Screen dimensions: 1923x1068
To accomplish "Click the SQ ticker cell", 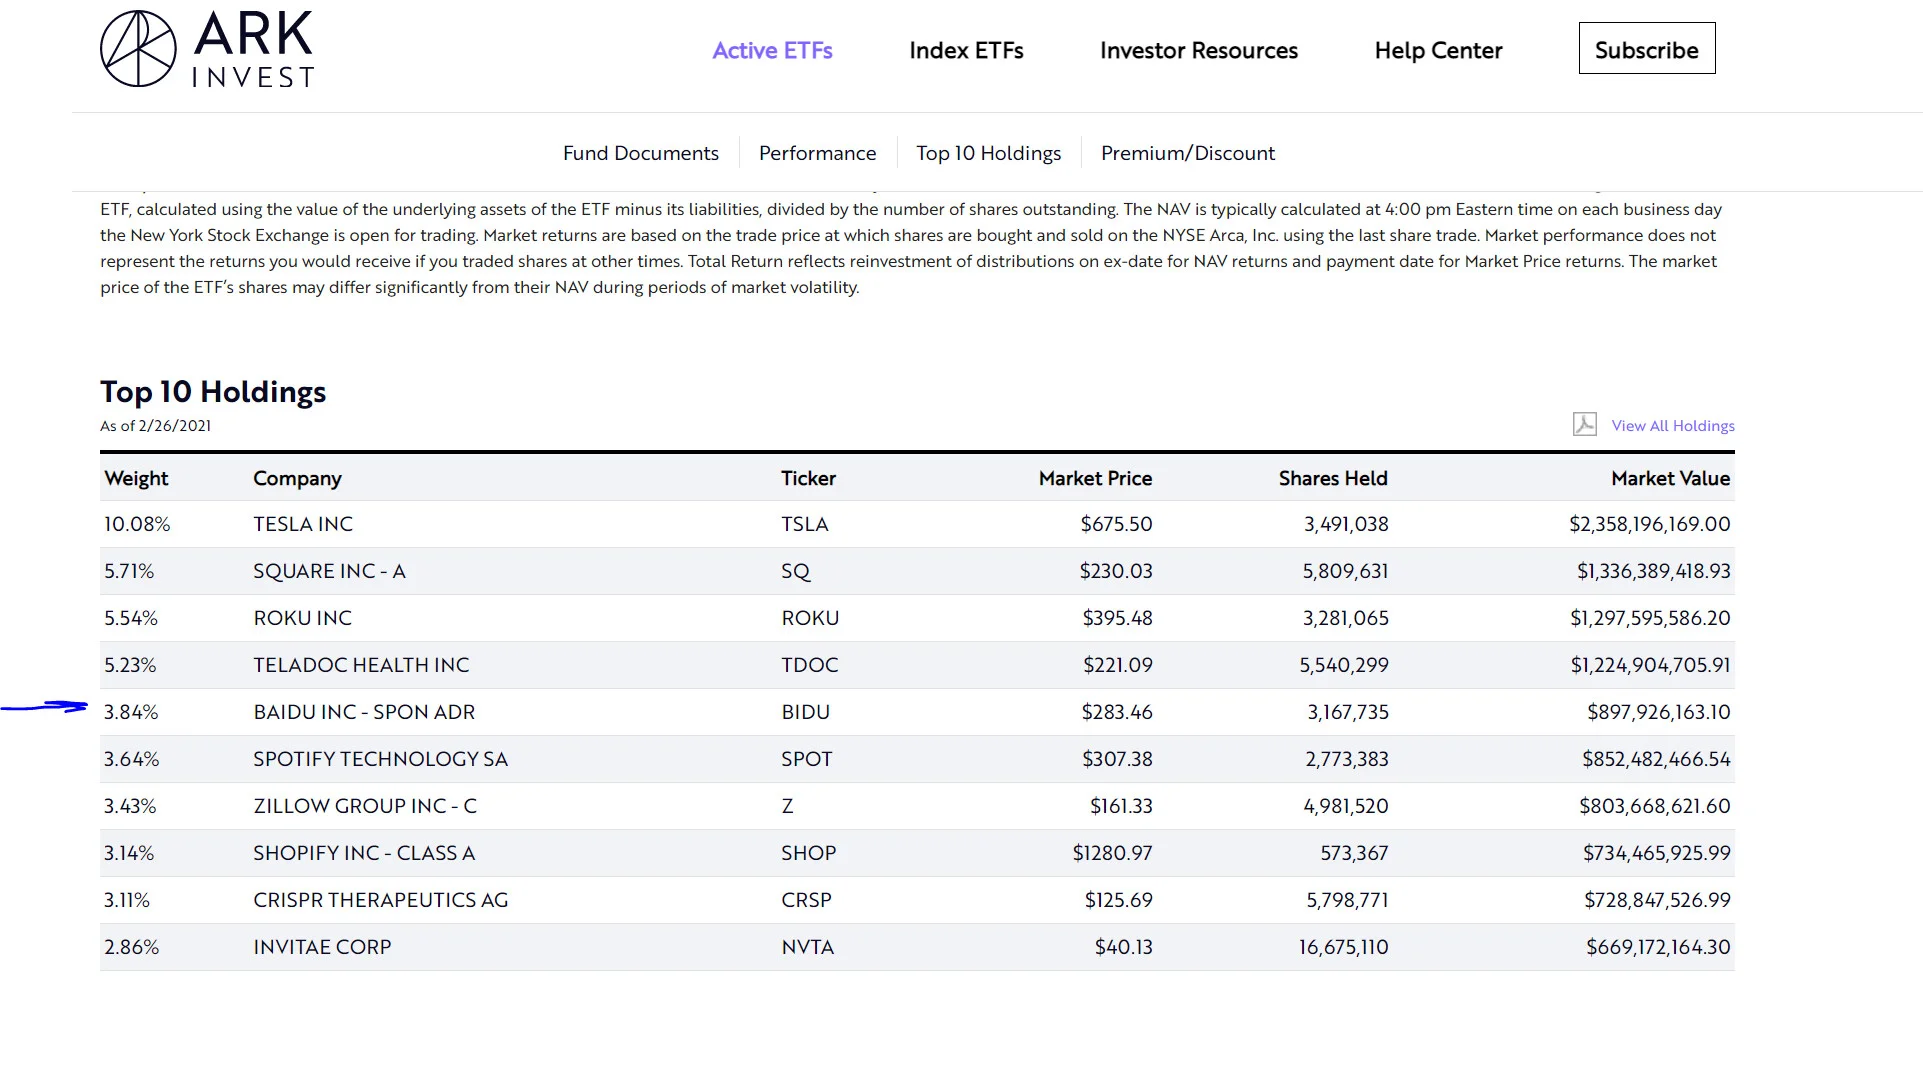I will 796,571.
